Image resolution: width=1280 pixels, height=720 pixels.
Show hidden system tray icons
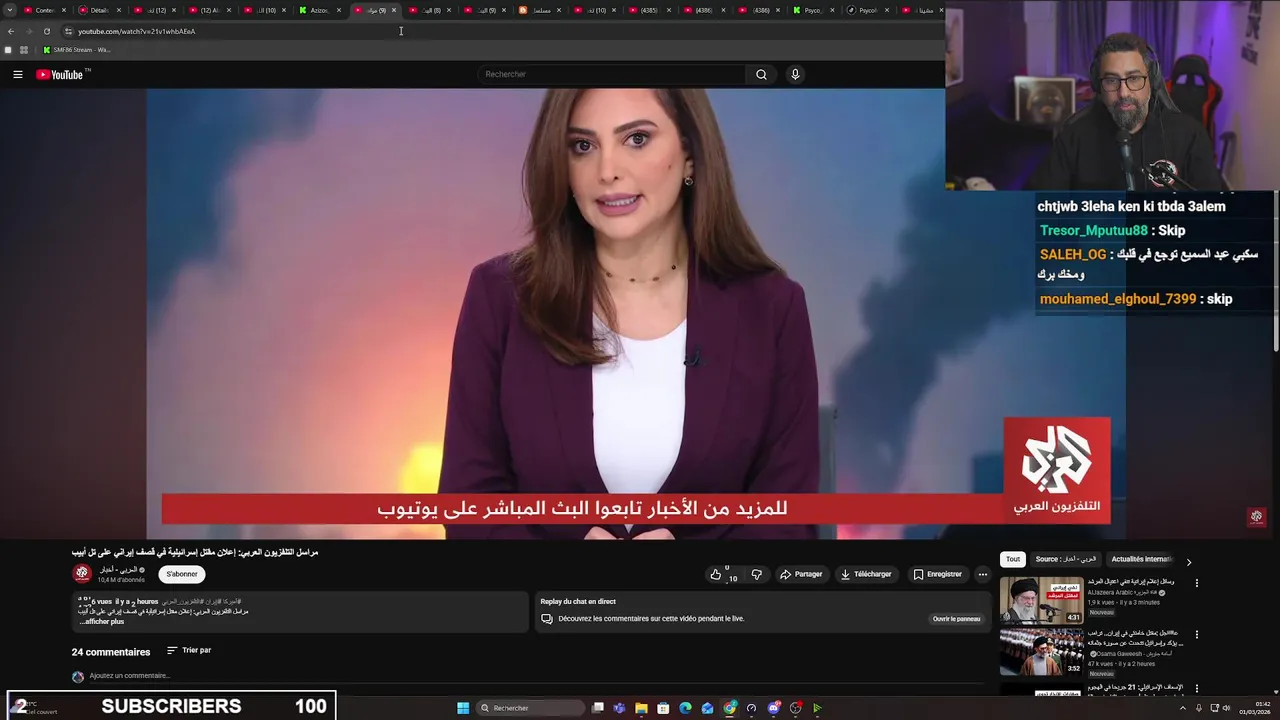[x=1184, y=708]
